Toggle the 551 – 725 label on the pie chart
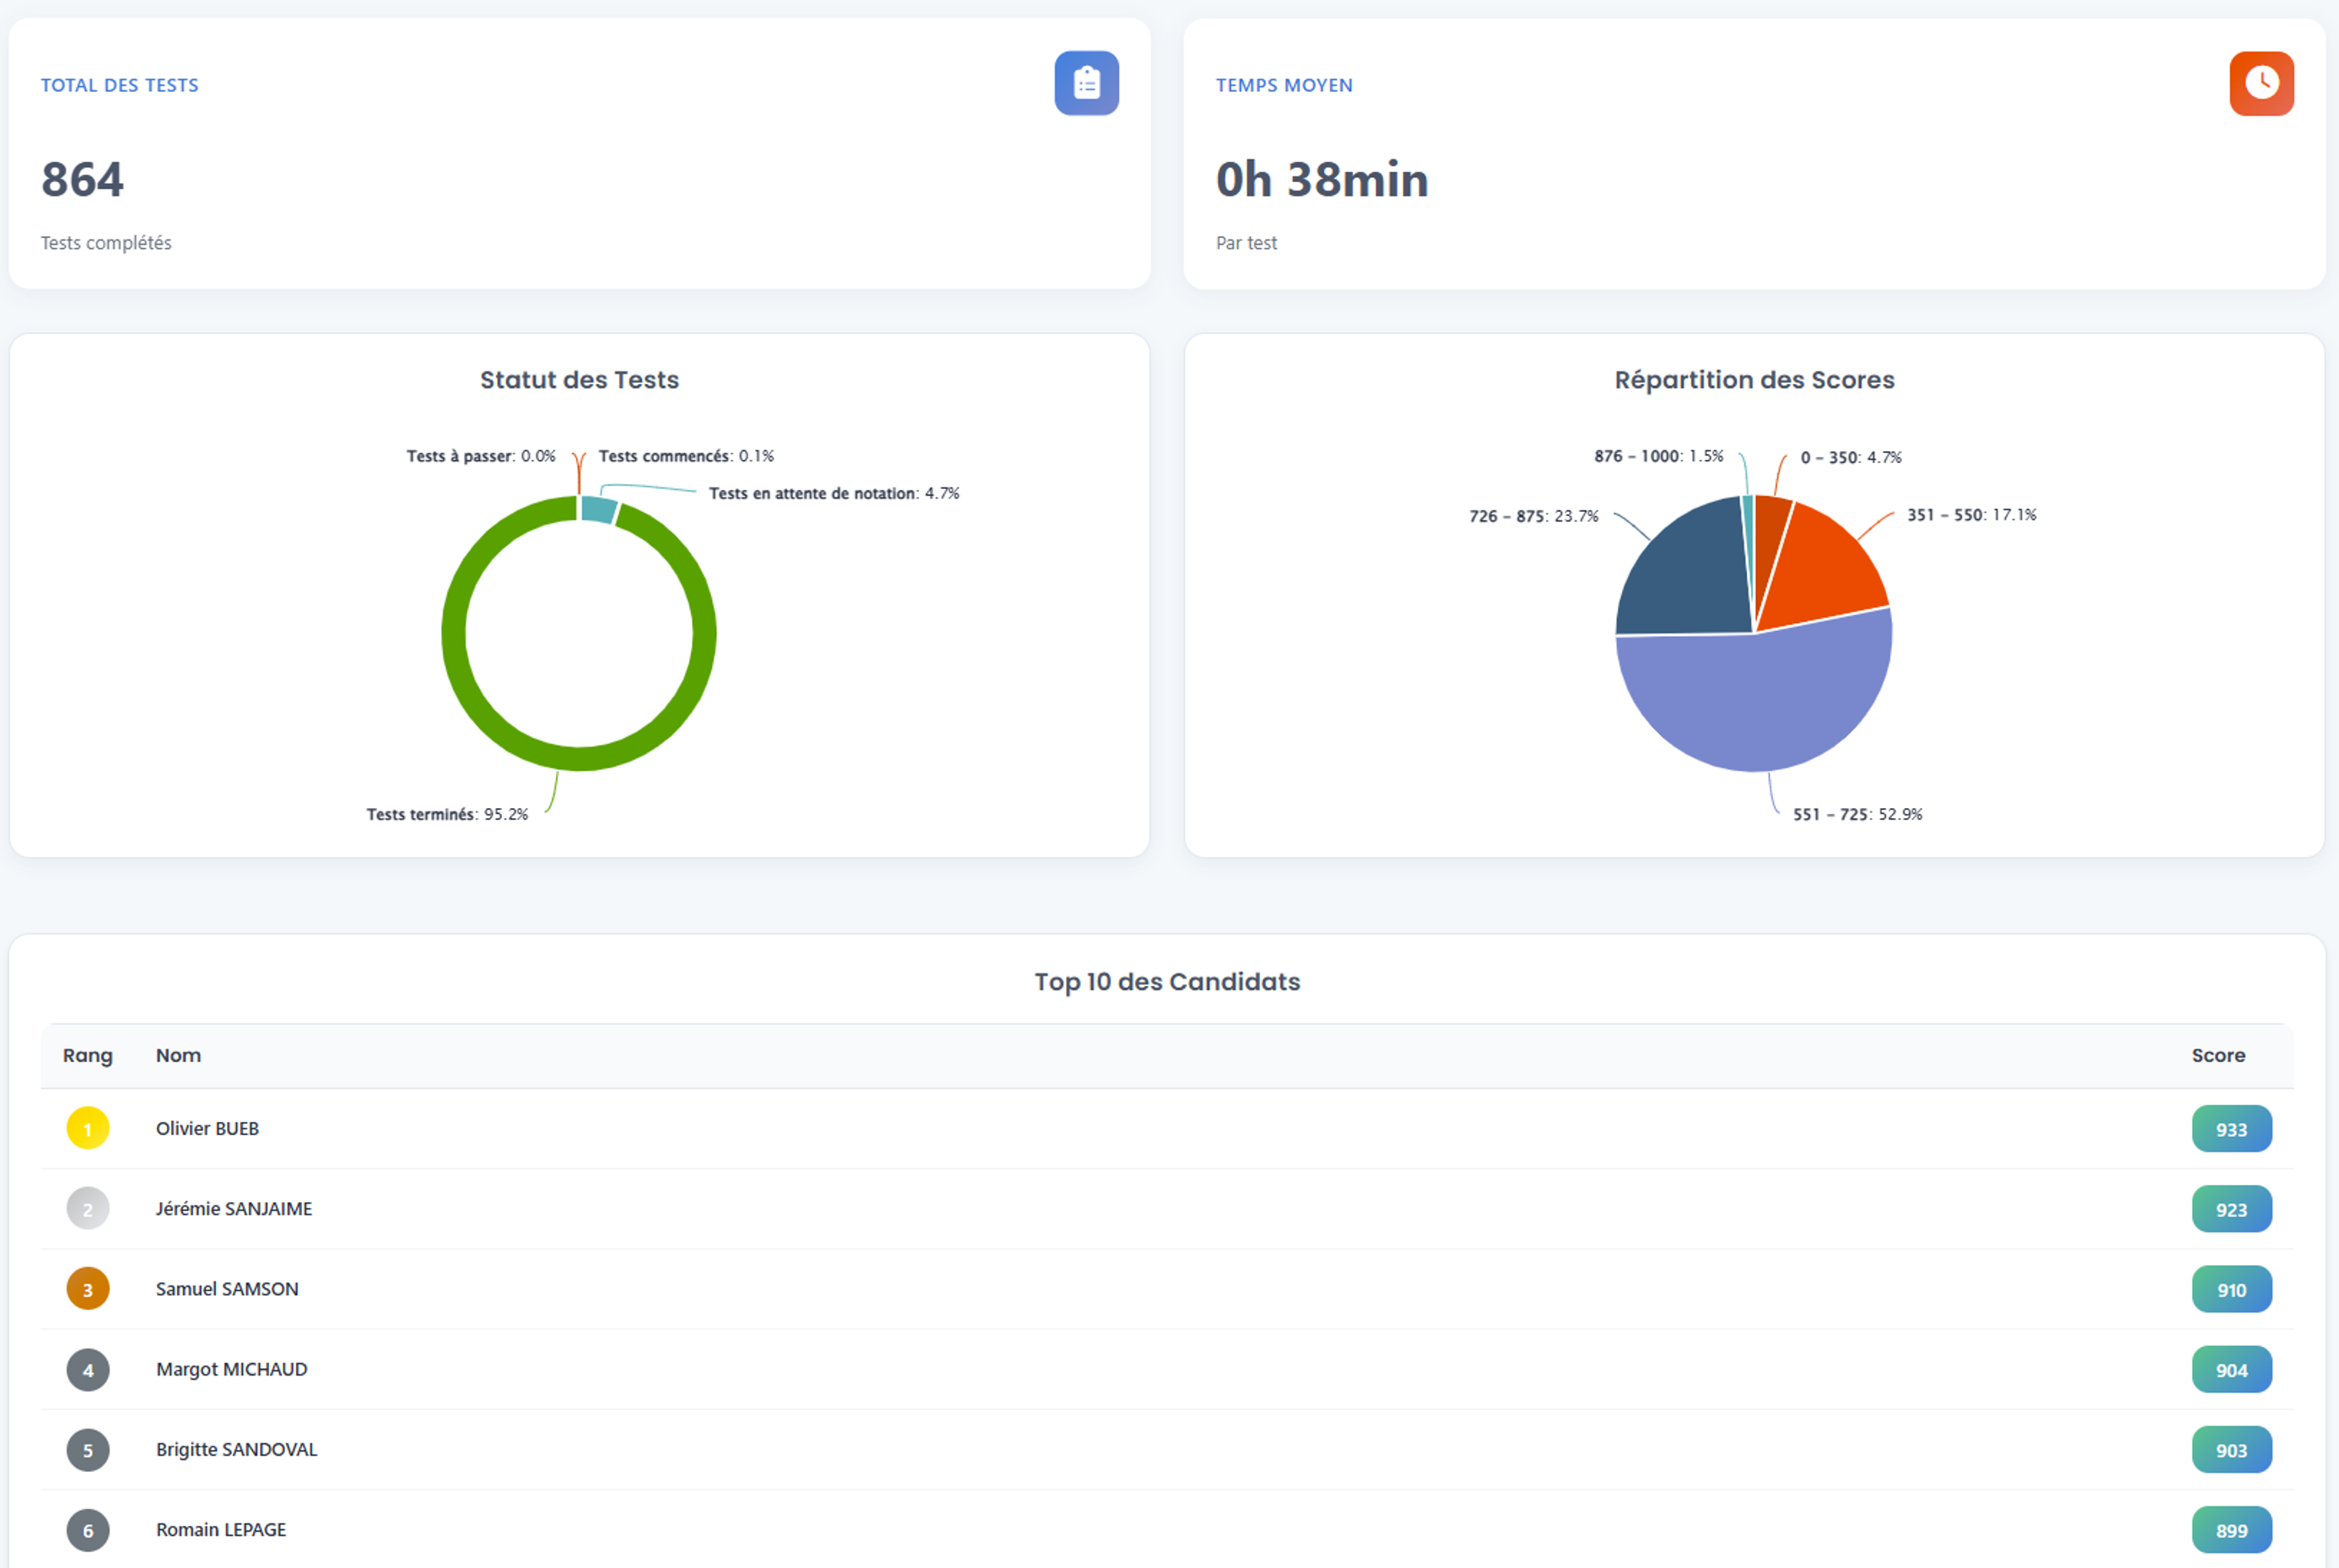 tap(1857, 813)
